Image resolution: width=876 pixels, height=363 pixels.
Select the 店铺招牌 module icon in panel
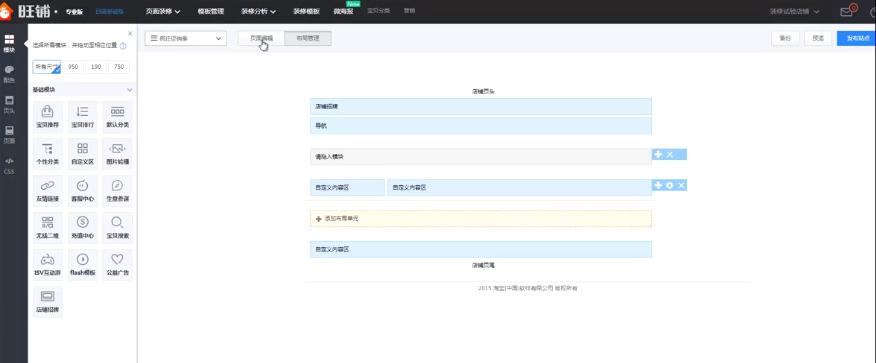pos(48,302)
